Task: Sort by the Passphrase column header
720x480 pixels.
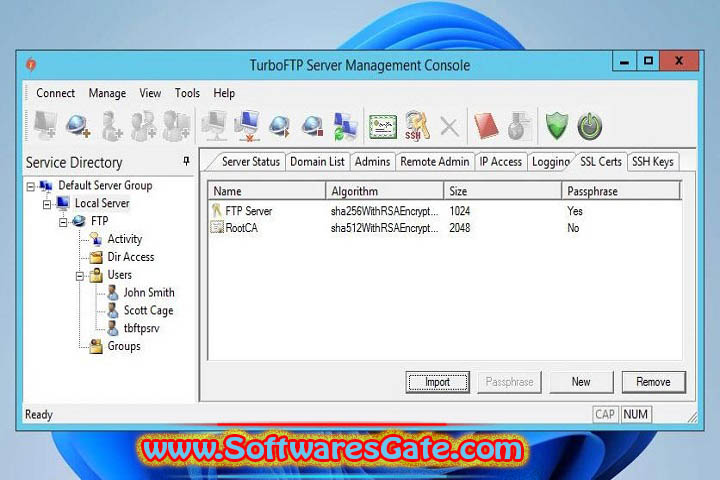Action: (x=620, y=191)
